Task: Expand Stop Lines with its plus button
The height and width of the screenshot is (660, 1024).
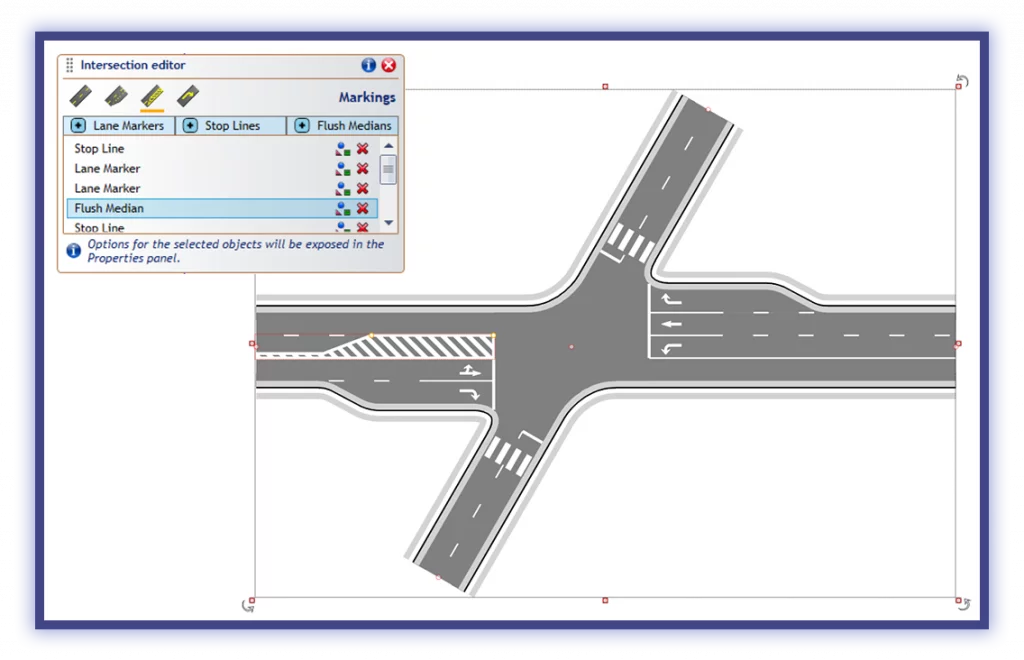Action: point(190,124)
